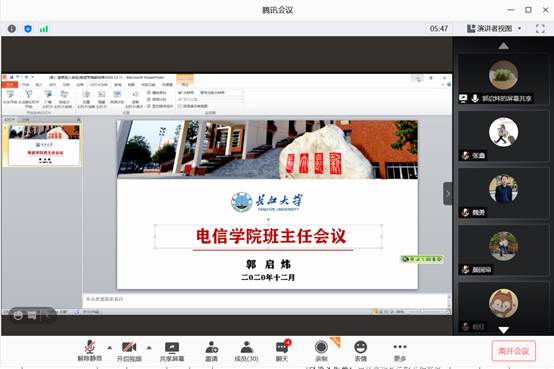Image resolution: width=554 pixels, height=369 pixels.
Task: Start recording the meeting
Action: 321,351
